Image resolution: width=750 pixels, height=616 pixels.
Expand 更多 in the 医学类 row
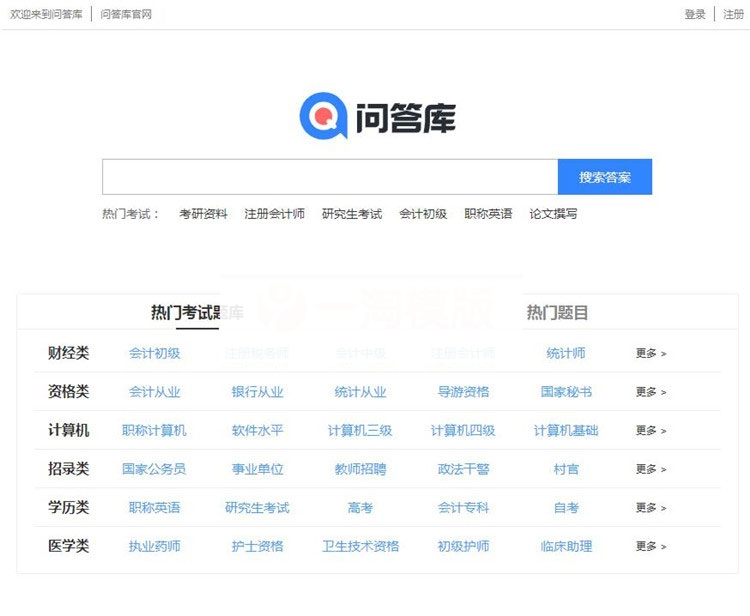[650, 546]
